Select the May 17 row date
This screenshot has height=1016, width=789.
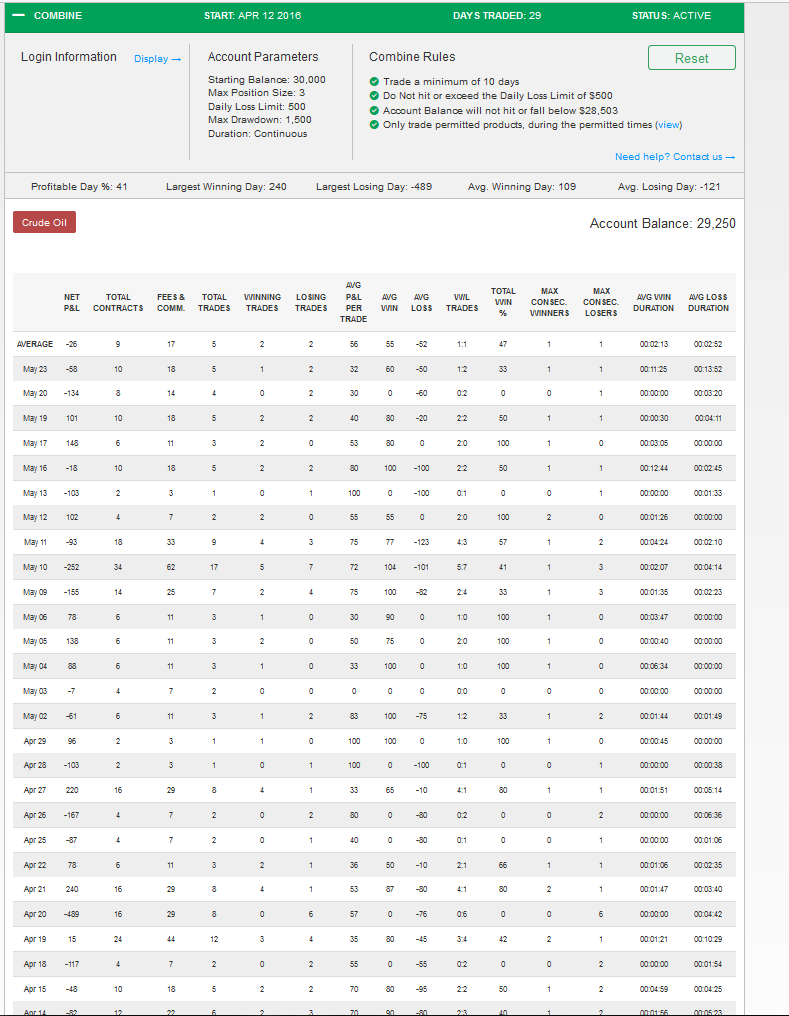pos(35,443)
